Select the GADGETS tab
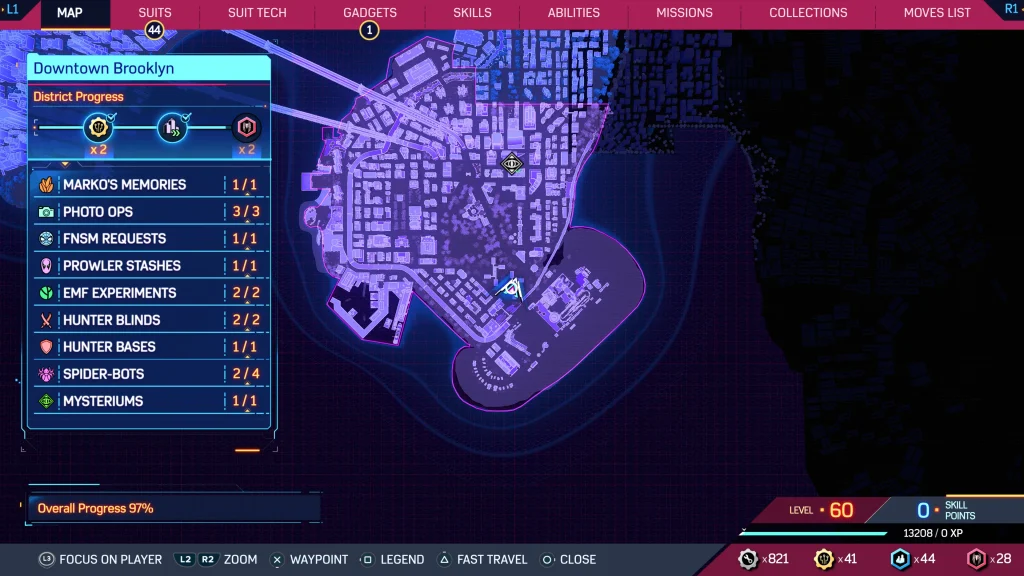Viewport: 1024px width, 576px height. coord(369,13)
